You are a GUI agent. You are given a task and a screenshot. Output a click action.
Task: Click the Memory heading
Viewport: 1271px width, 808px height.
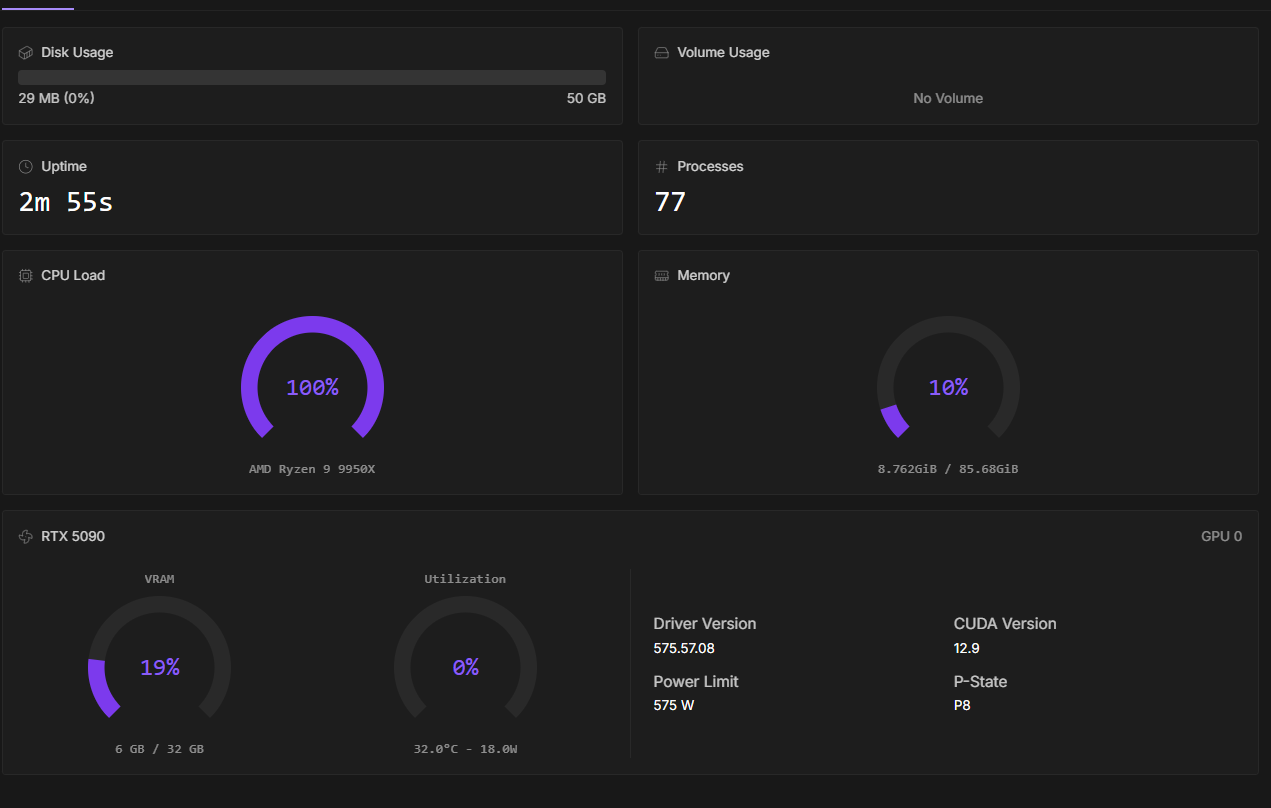pos(703,276)
